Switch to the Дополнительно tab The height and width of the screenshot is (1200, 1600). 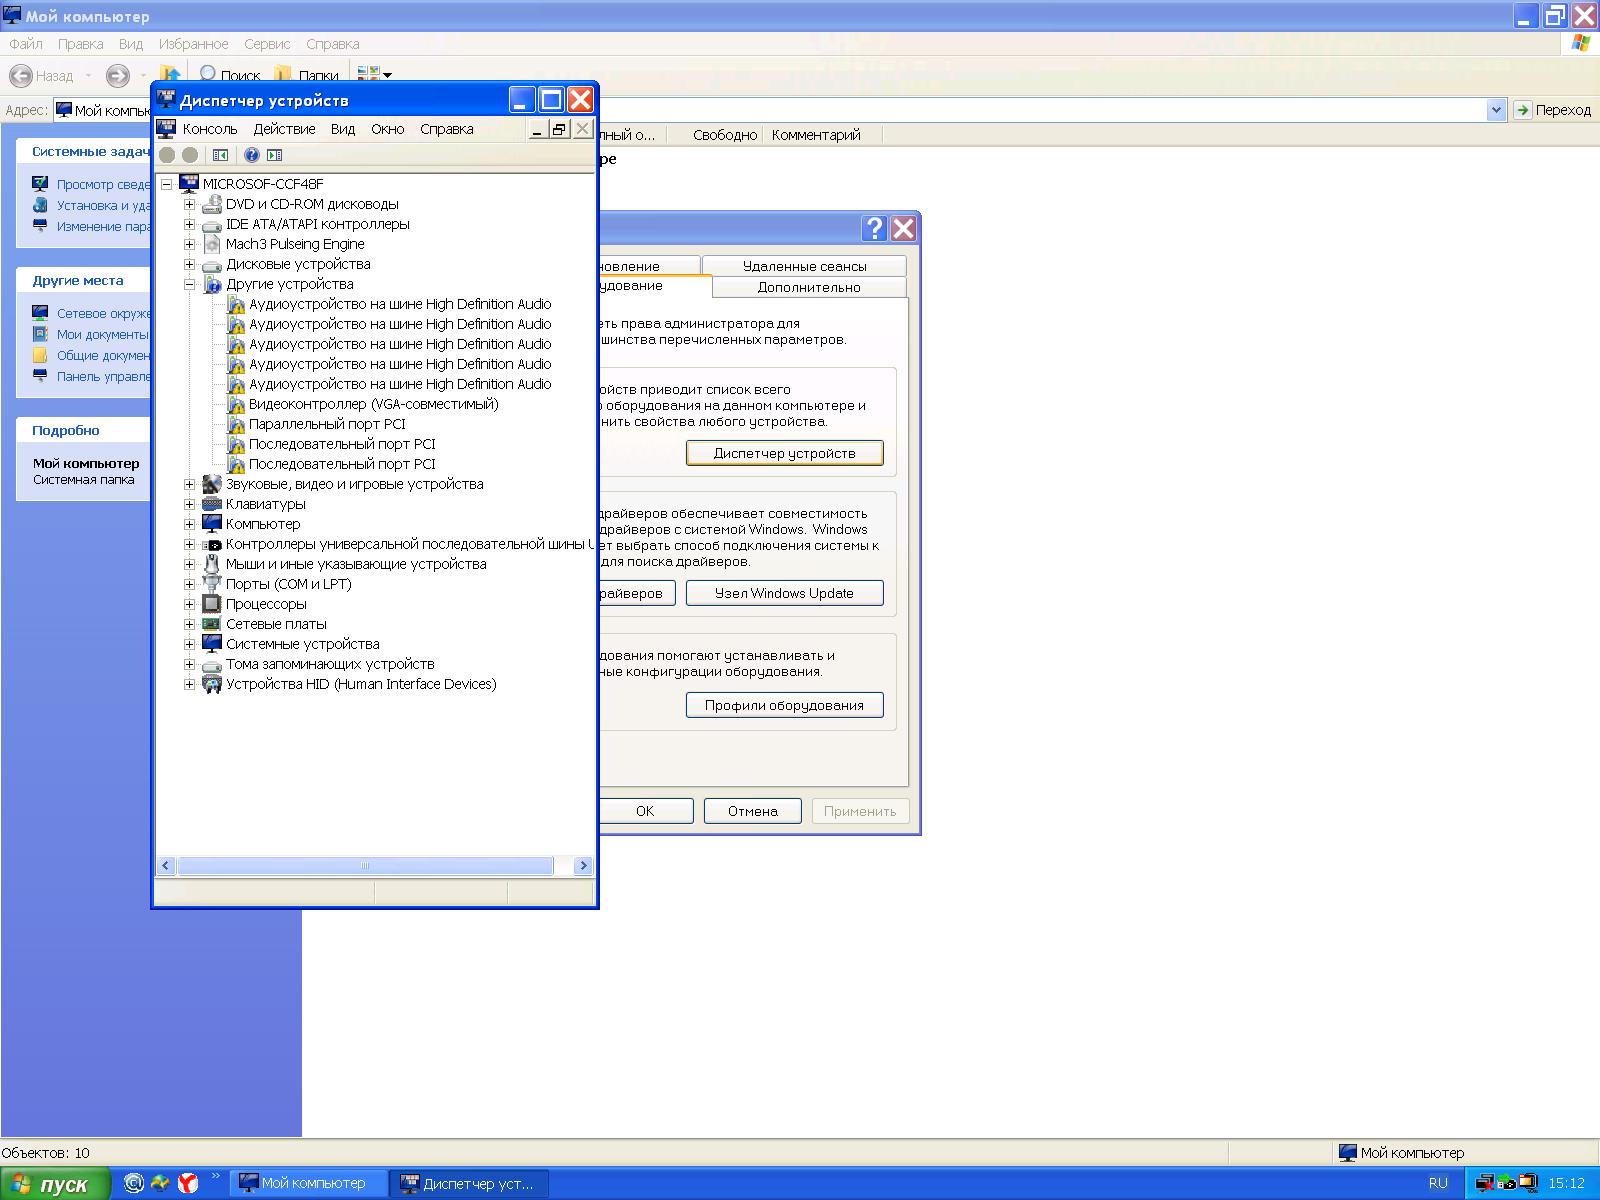(x=809, y=287)
